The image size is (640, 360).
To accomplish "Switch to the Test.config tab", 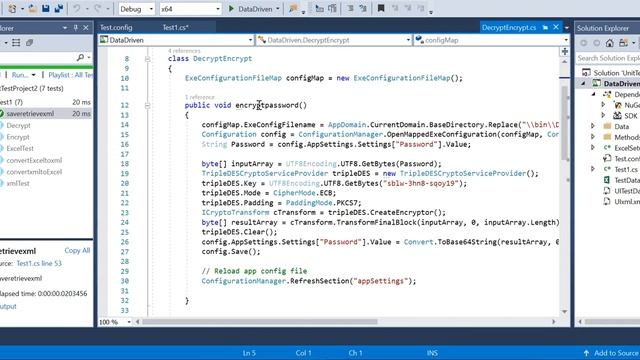I will tap(116, 27).
